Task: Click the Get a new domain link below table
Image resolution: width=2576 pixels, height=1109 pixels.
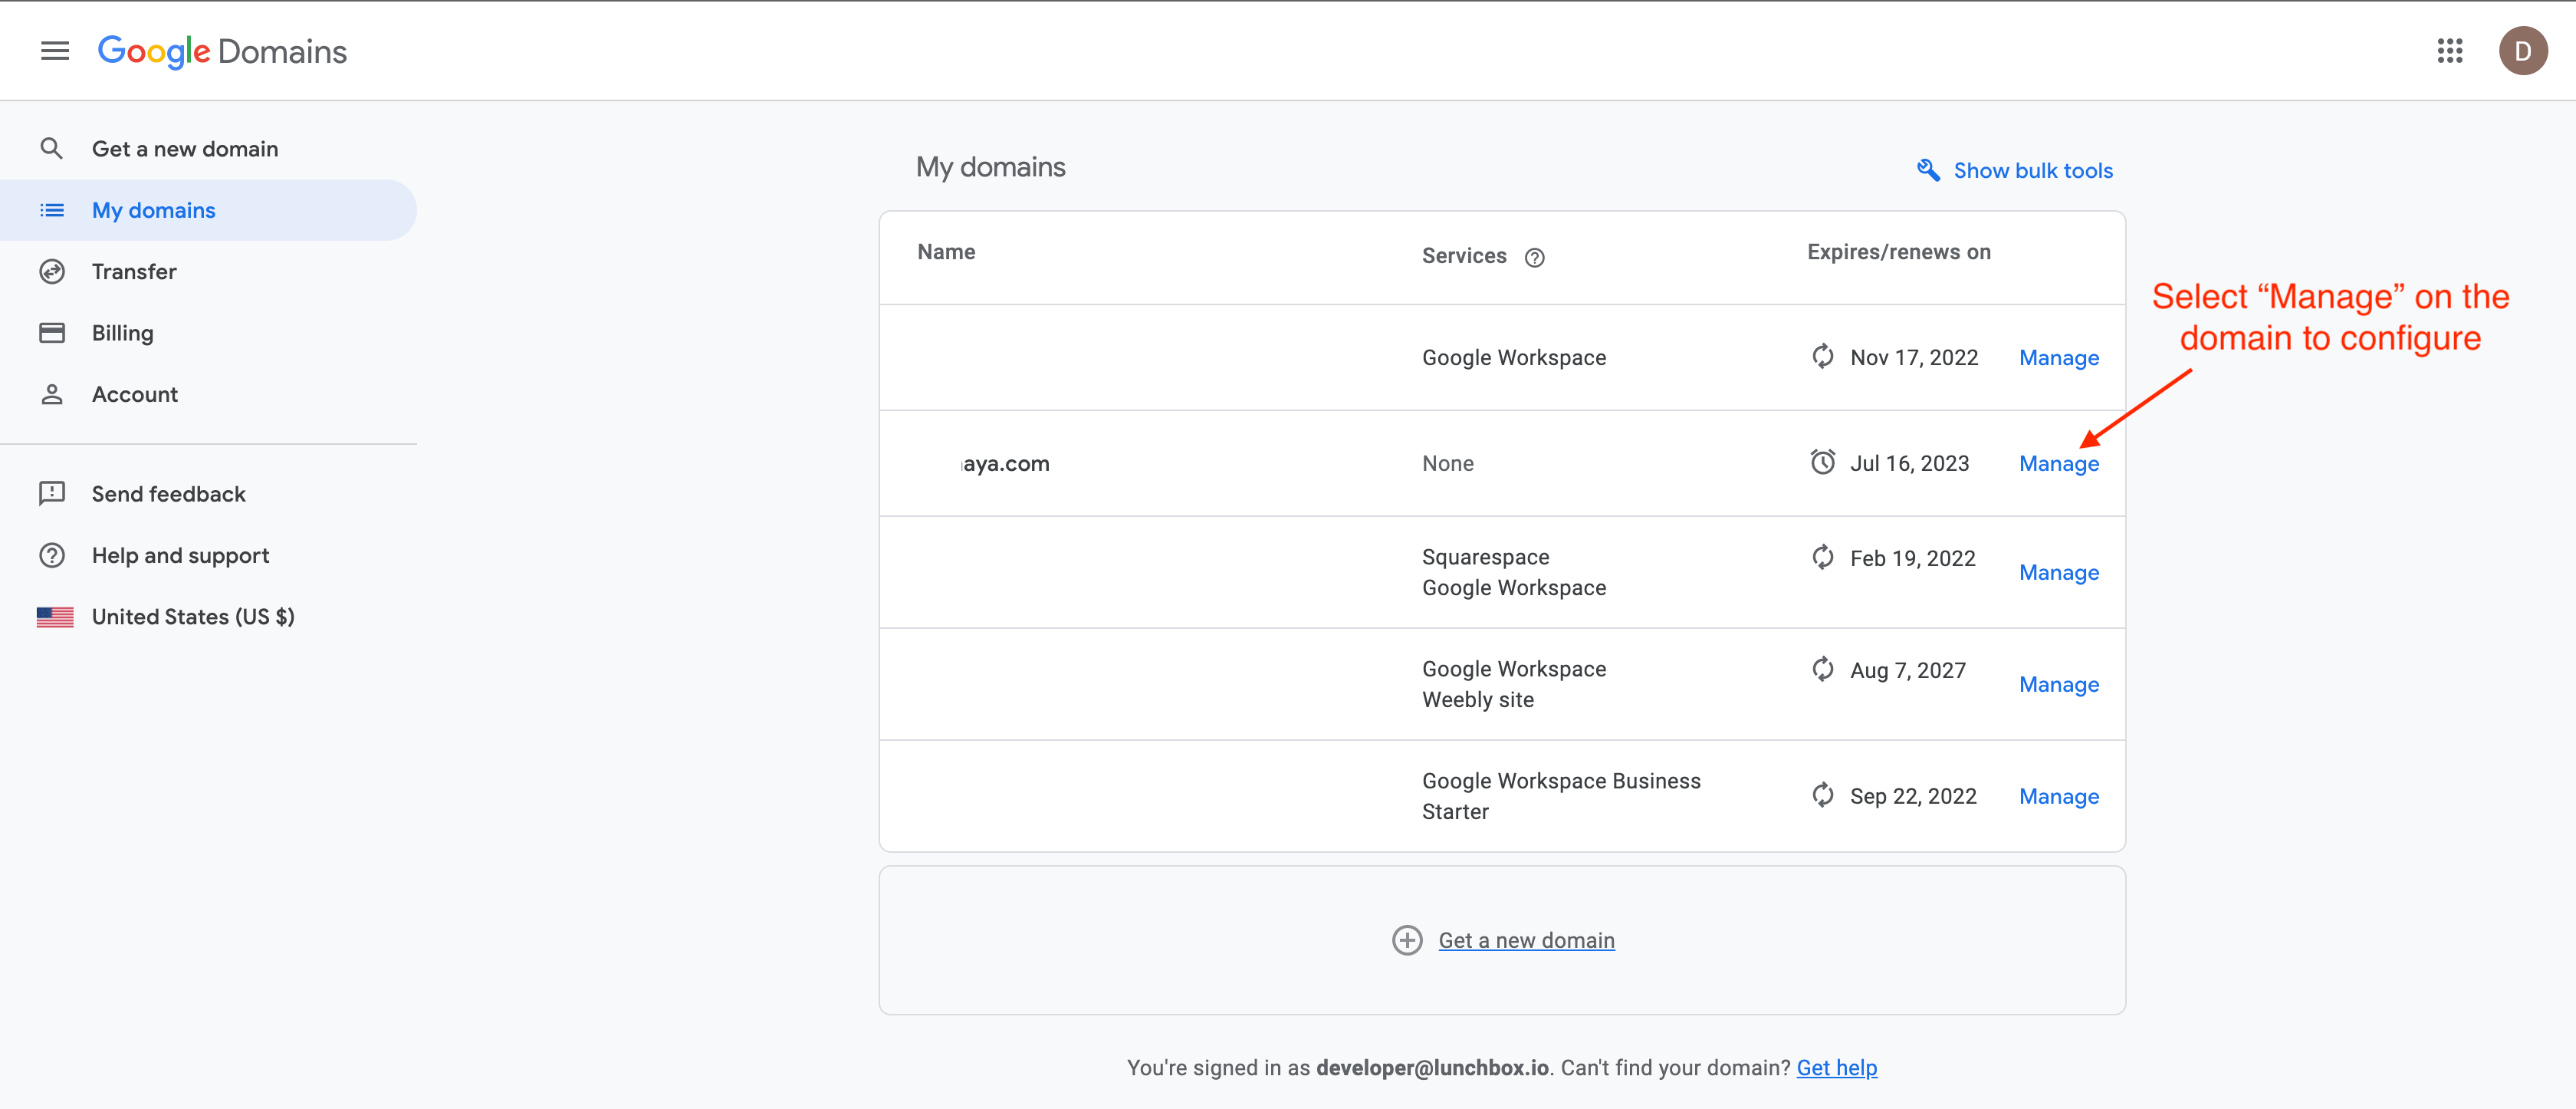Action: pyautogui.click(x=1526, y=941)
